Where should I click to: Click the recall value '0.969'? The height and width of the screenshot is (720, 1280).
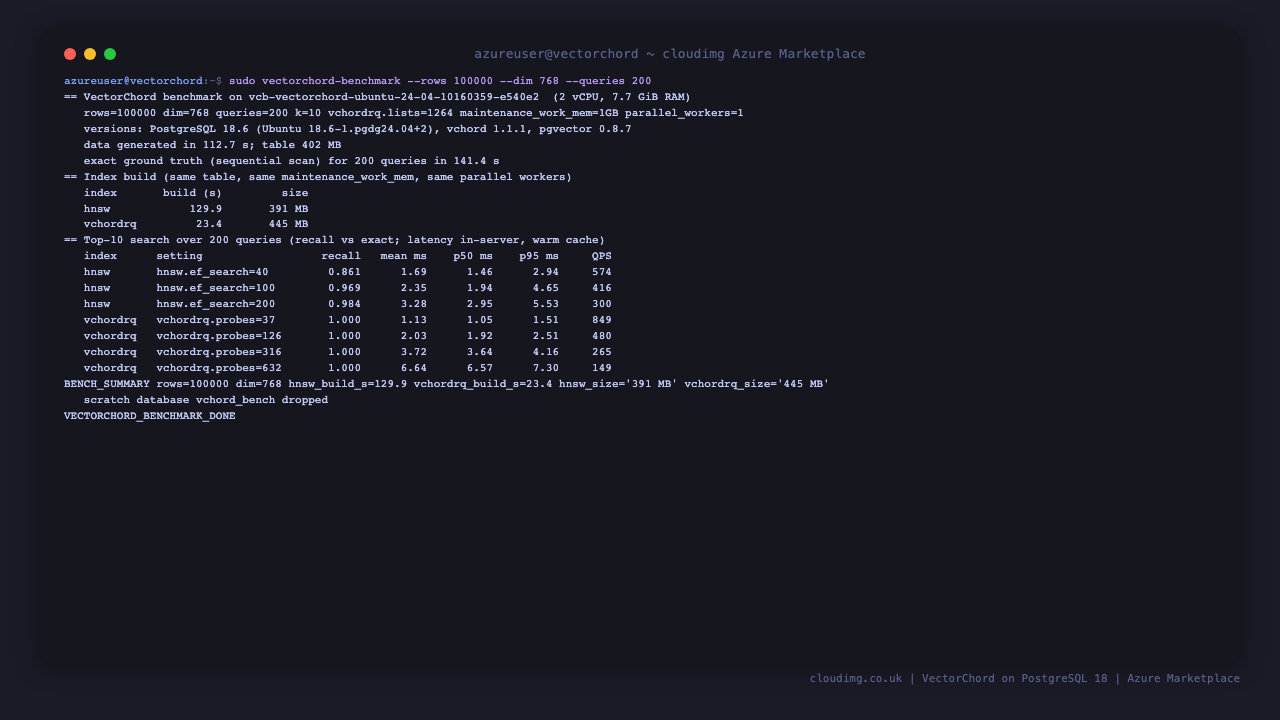pyautogui.click(x=344, y=288)
